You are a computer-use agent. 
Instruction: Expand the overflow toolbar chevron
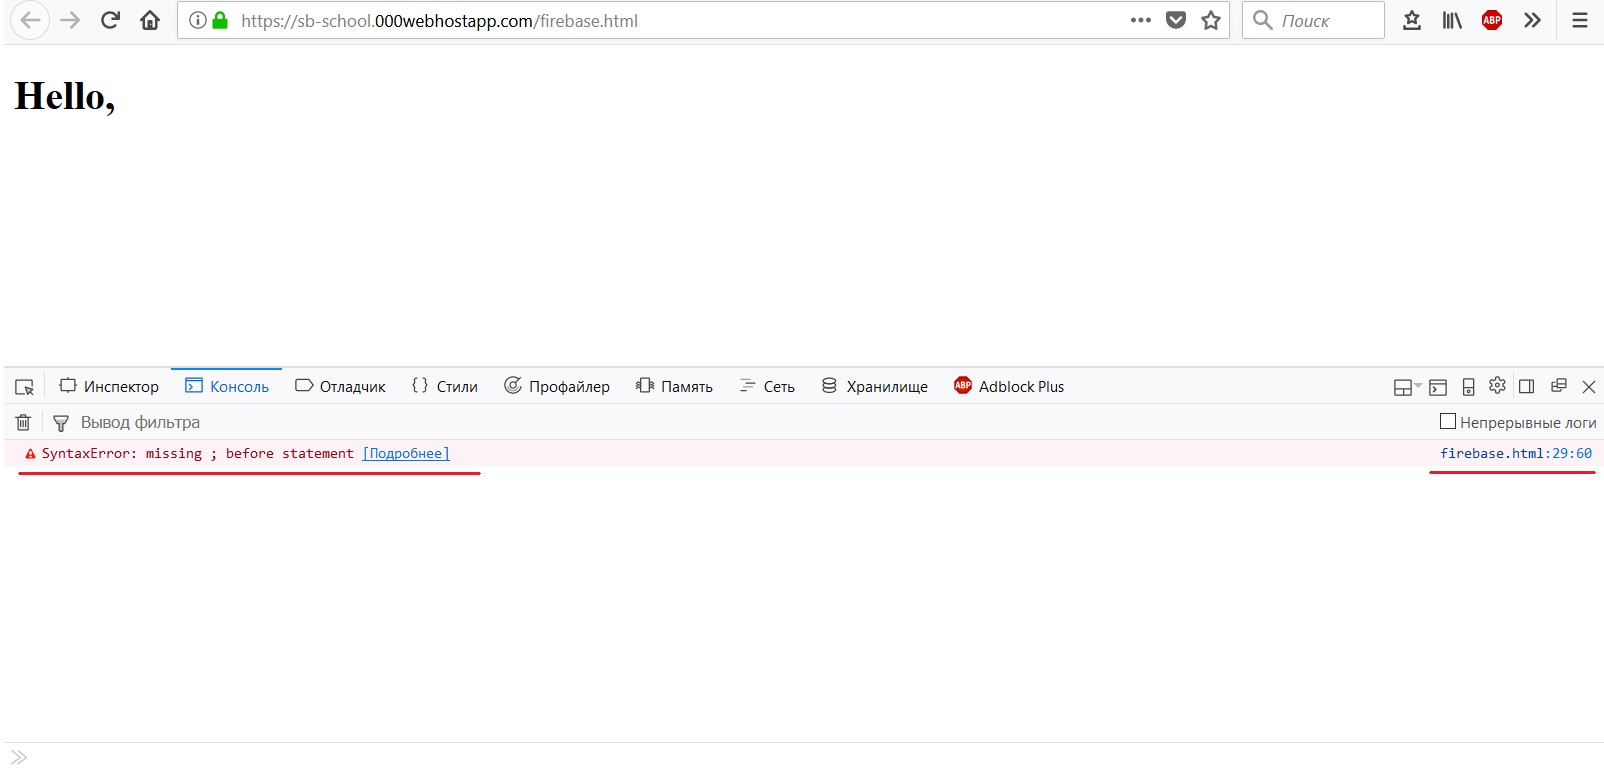[x=1532, y=20]
